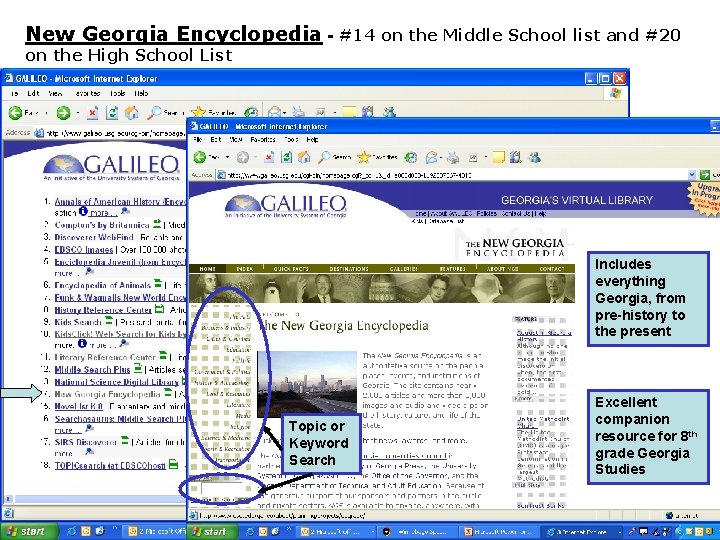Open the Compton's by Britannica link

tap(102, 225)
